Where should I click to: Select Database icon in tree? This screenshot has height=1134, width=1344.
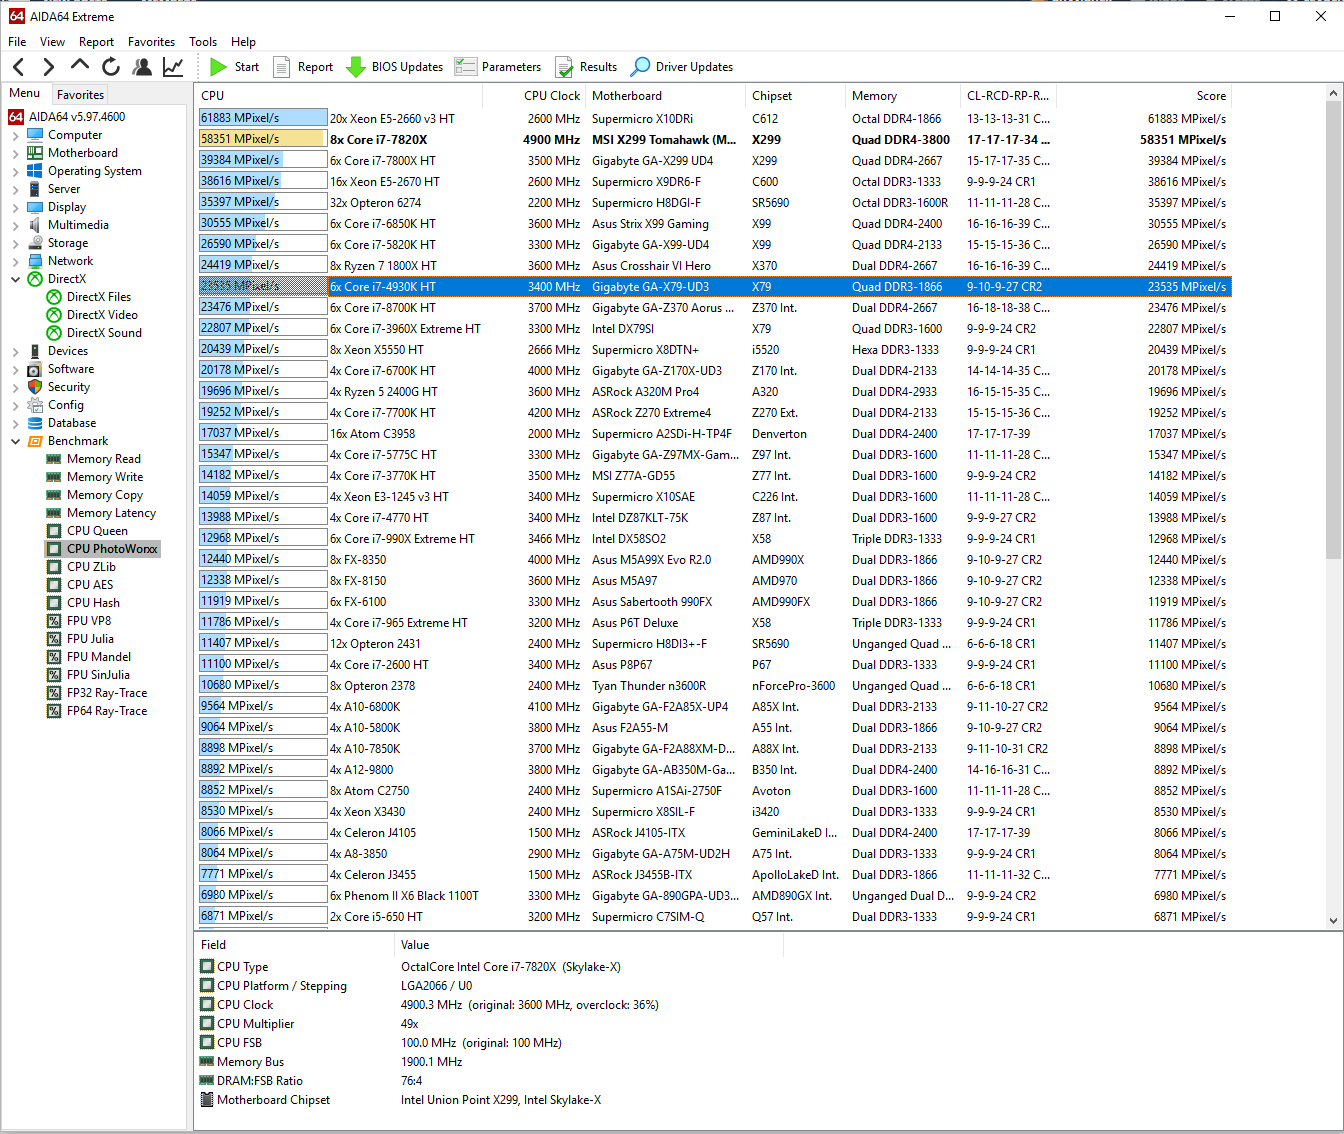[35, 423]
